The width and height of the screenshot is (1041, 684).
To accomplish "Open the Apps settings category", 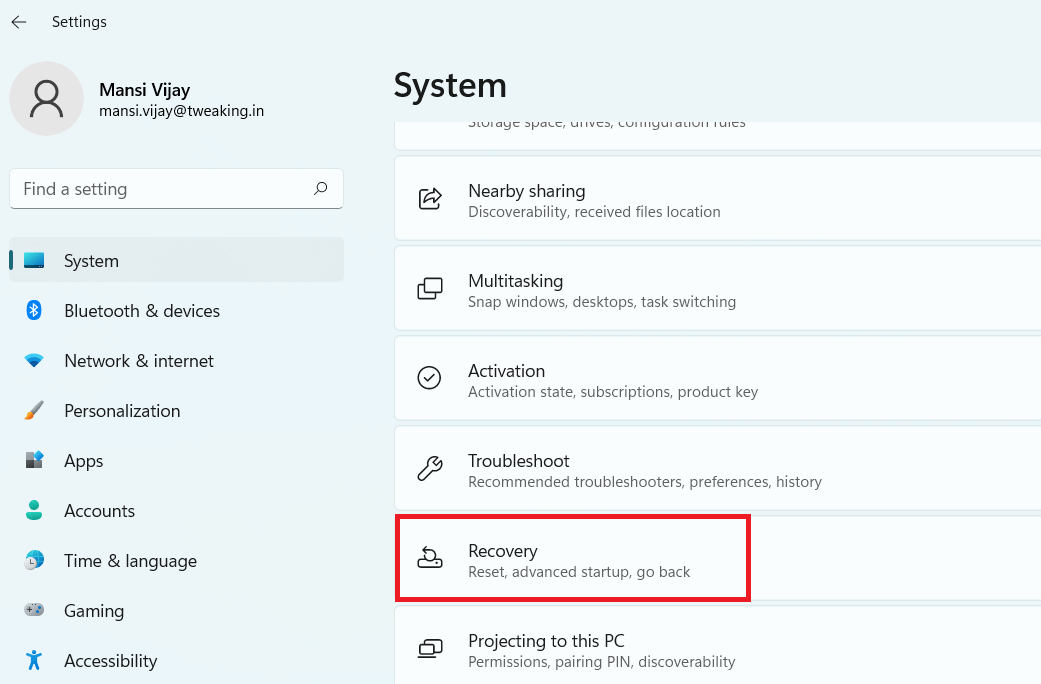I will [84, 461].
